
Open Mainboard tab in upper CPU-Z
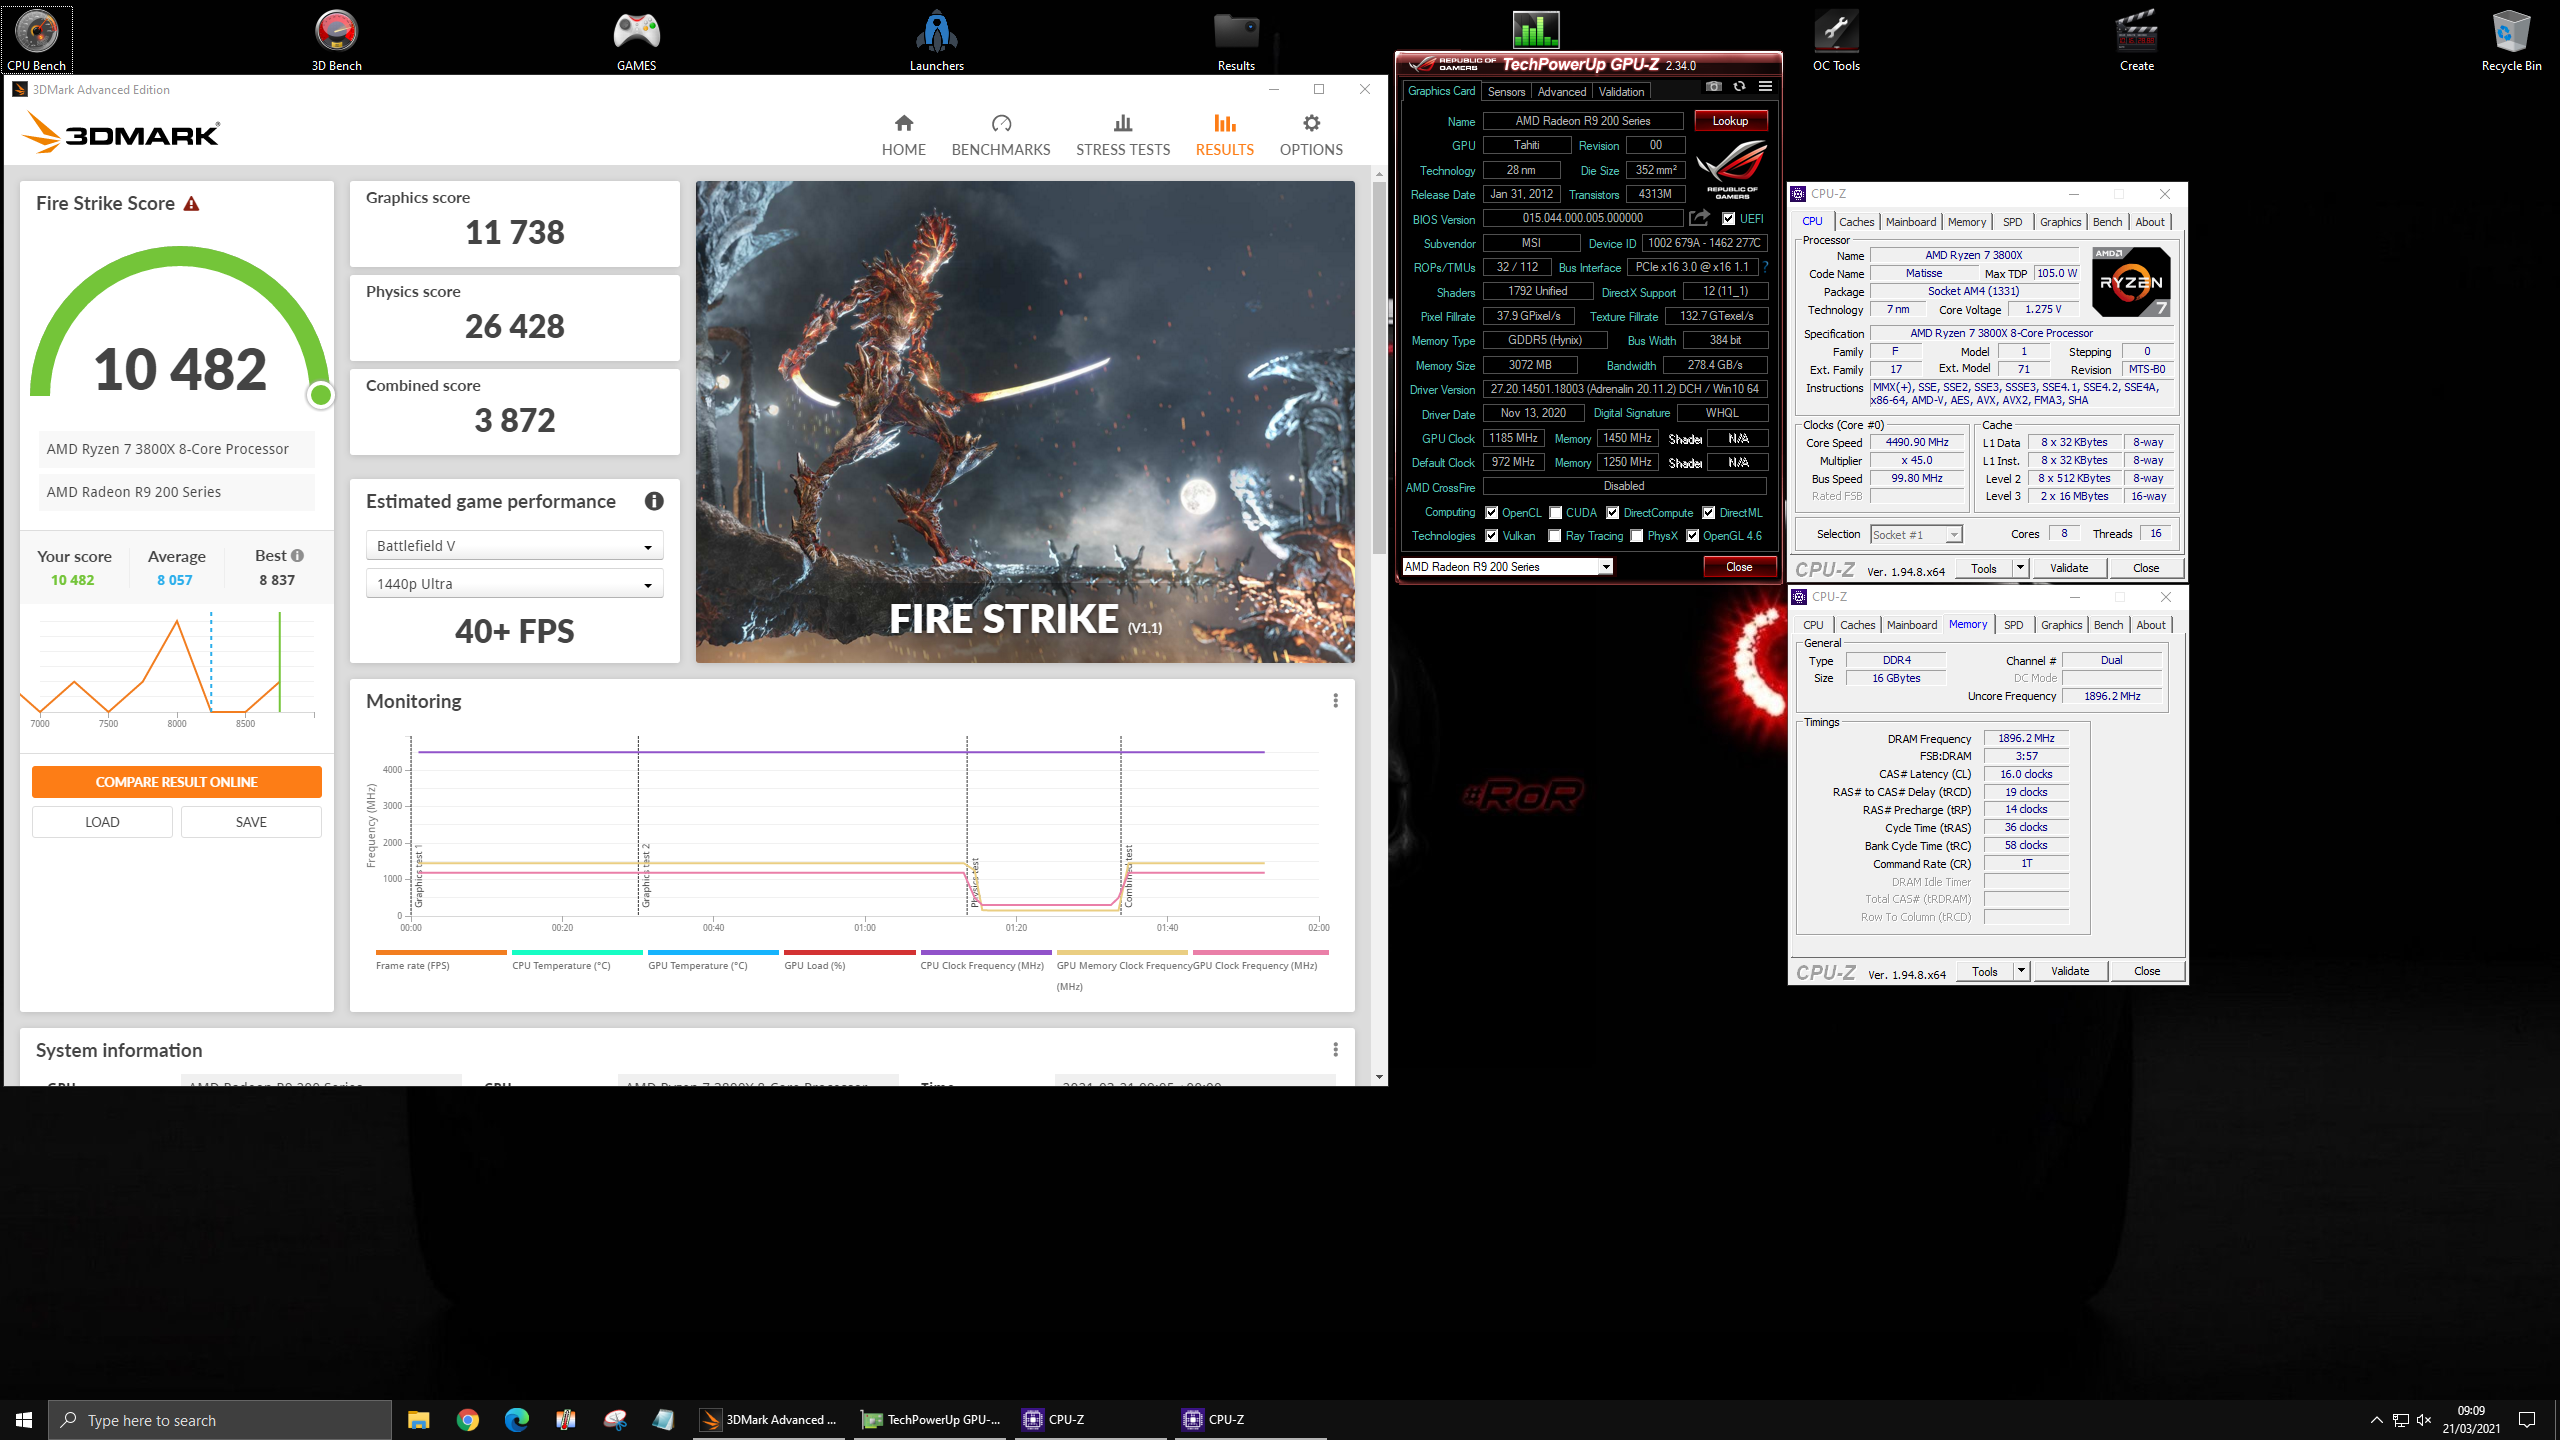tap(1911, 222)
